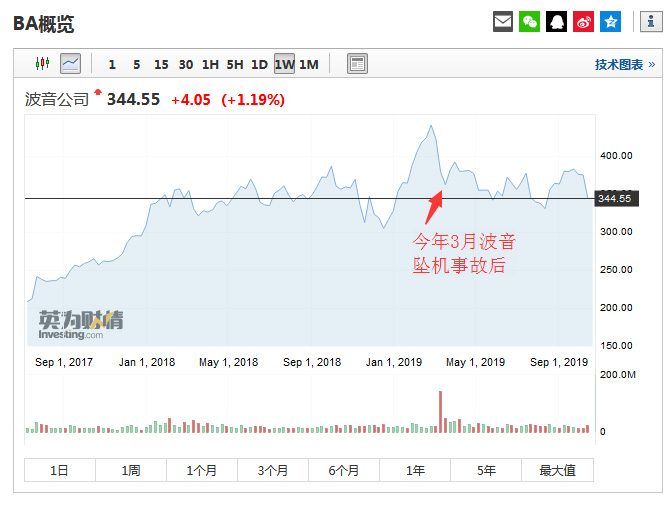This screenshot has width=670, height=505.
Task: Choose 1周 time range
Action: [x=131, y=470]
